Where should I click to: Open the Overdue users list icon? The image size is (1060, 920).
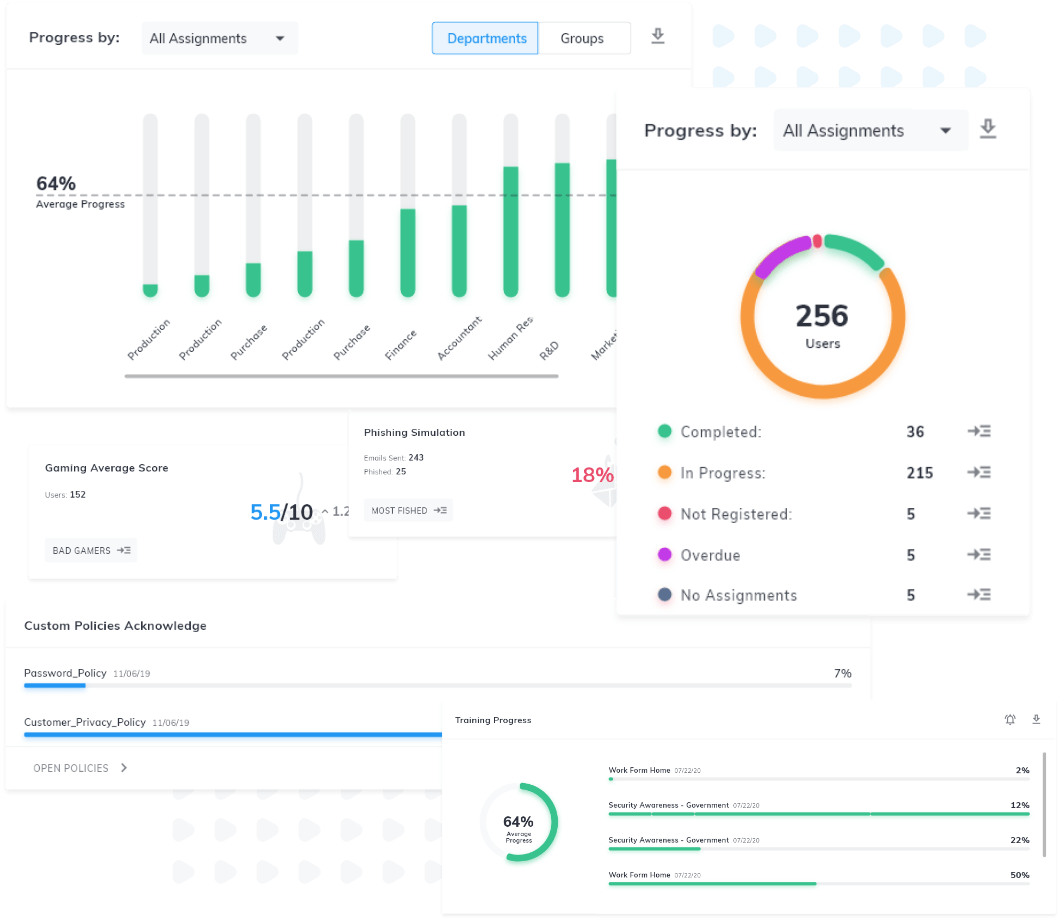tap(978, 555)
